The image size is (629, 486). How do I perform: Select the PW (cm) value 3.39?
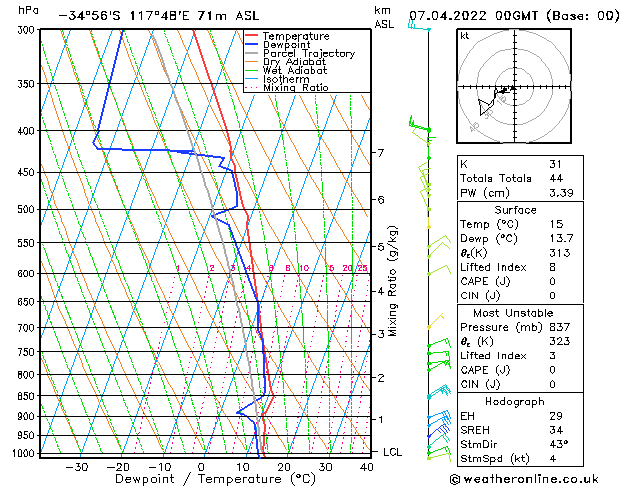[x=561, y=193]
